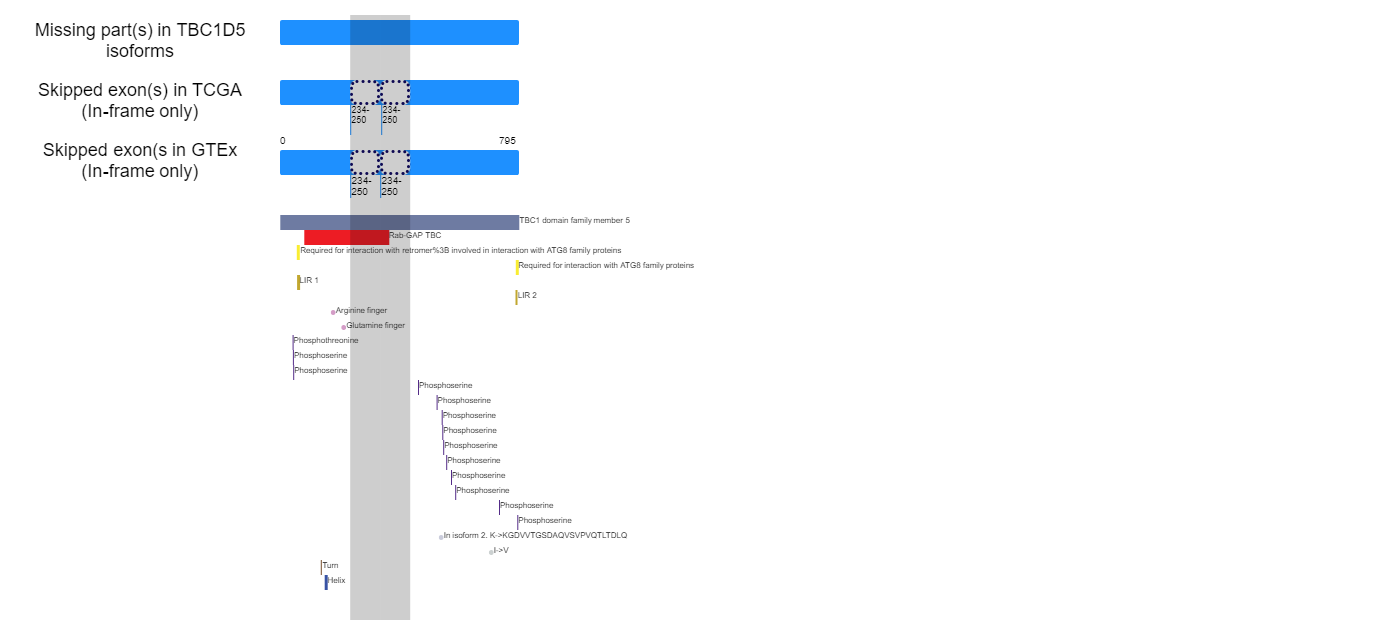Click the Turn structure marker
The width and height of the screenshot is (1400, 620).
[x=321, y=567]
